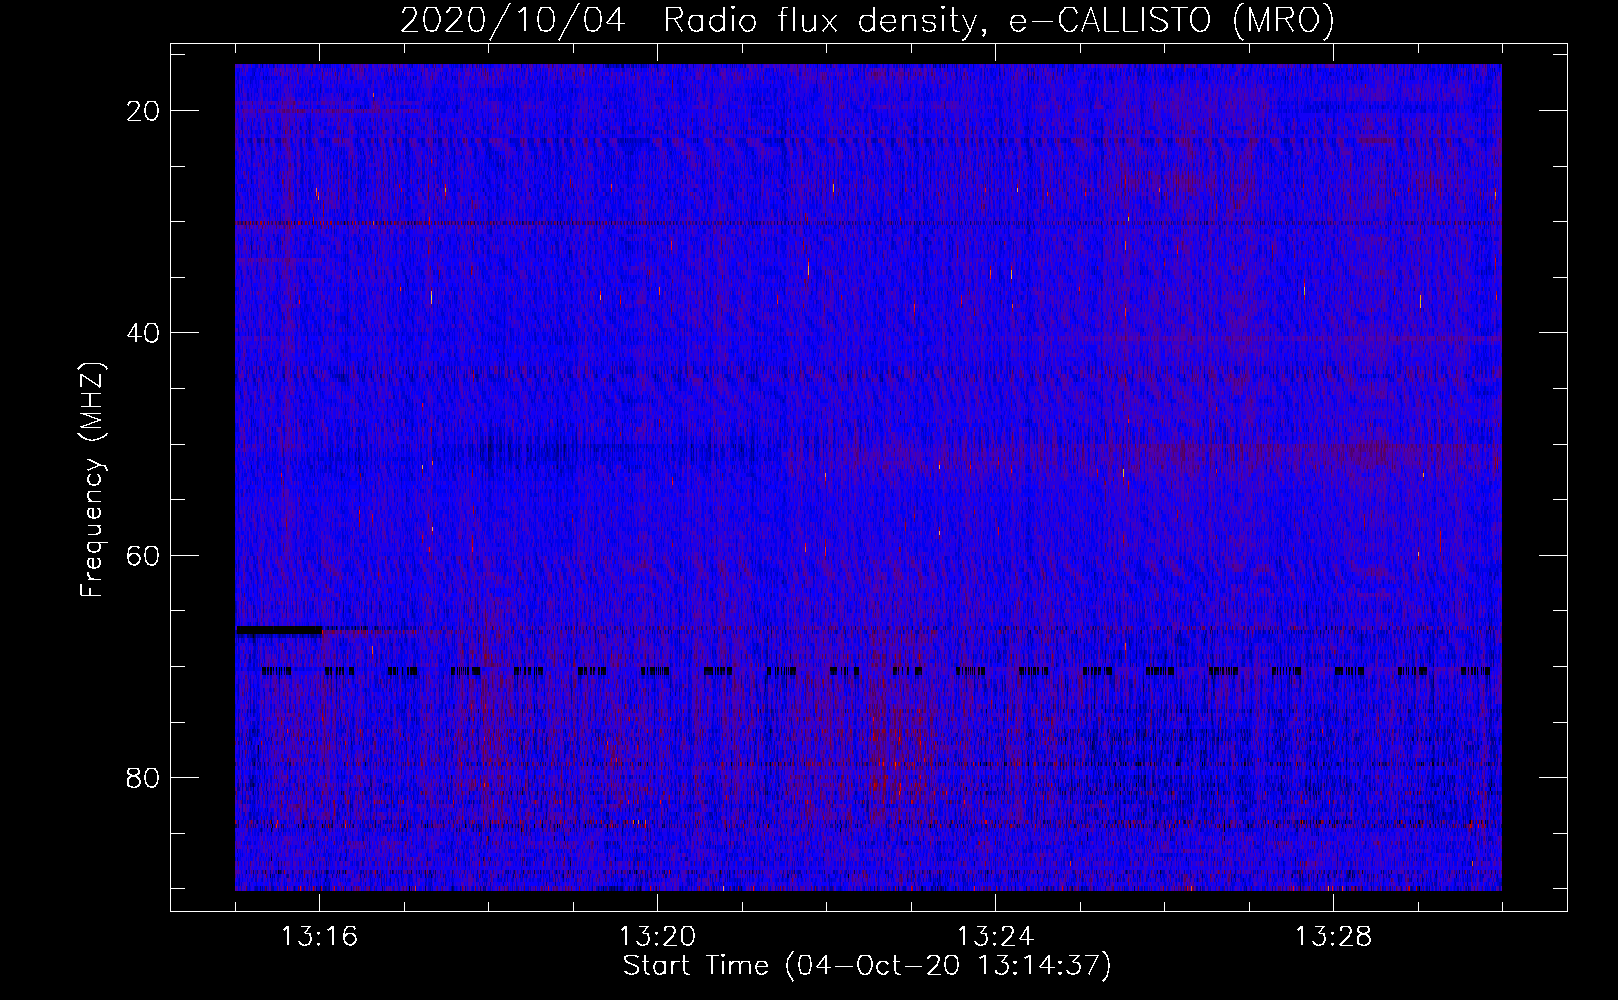Click the 13:20 time tick label
Image resolution: width=1618 pixels, height=1000 pixels.
point(657,937)
